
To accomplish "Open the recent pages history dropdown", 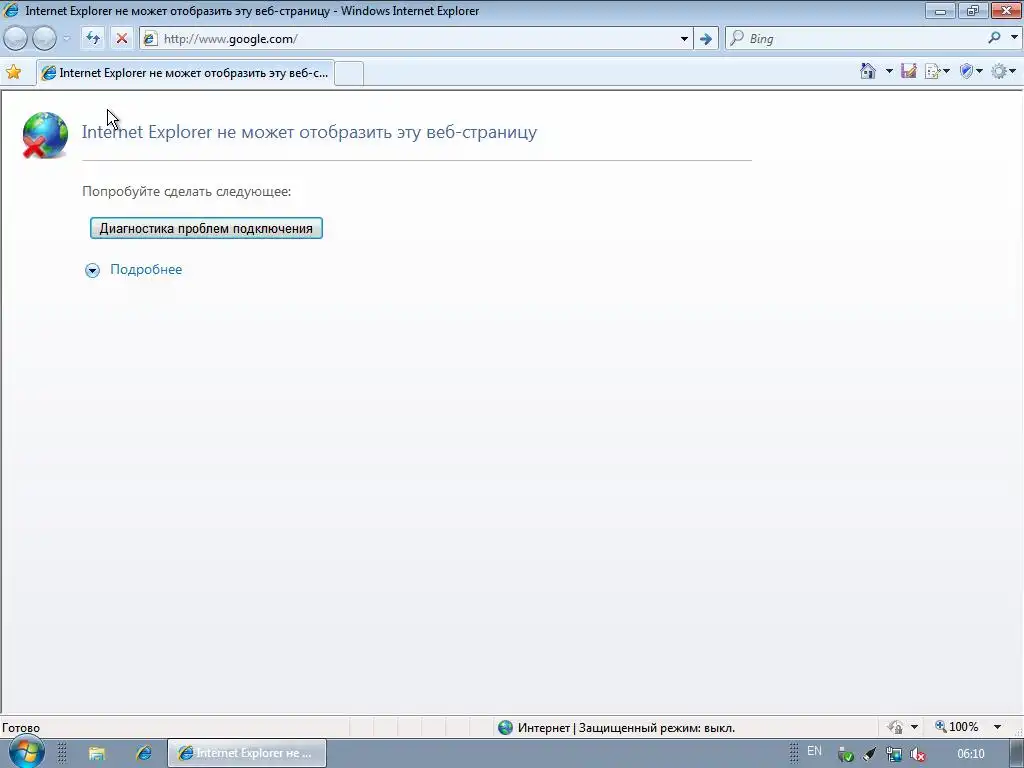I will click(66, 39).
